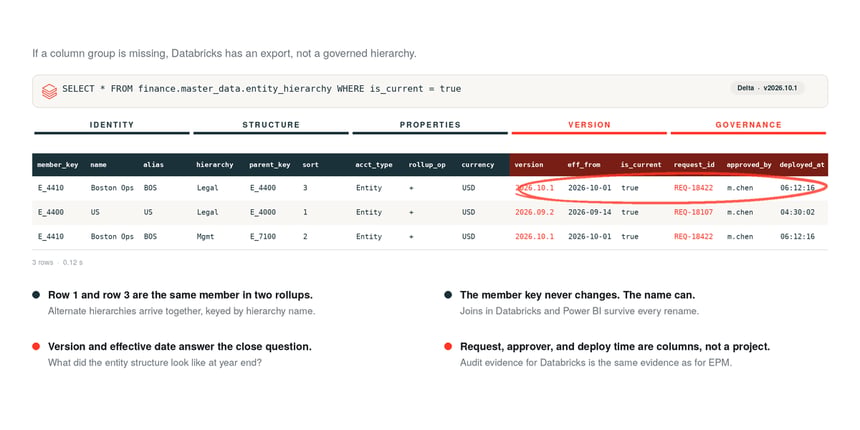Click 'Version and effective date answer' heading
This screenshot has width=860, height=430.
click(x=180, y=347)
